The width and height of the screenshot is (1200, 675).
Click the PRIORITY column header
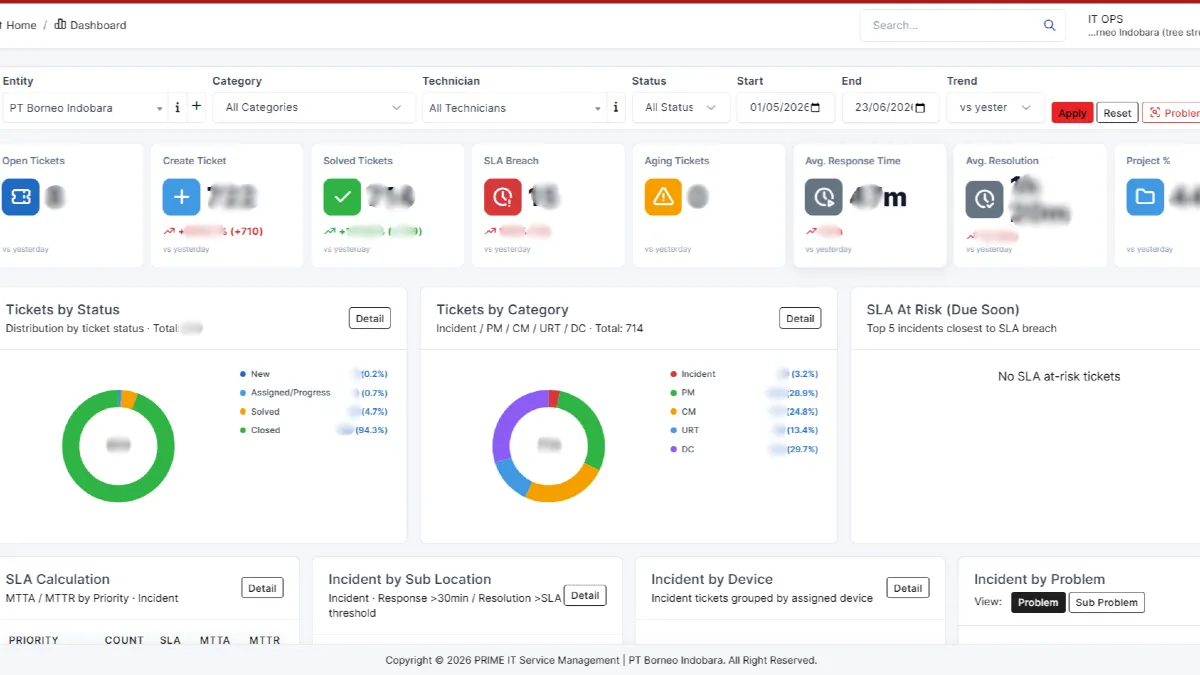(34, 640)
